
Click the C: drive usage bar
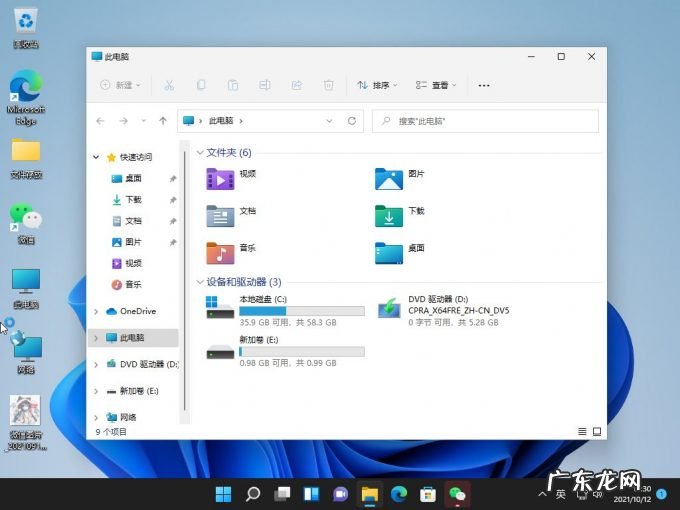(x=302, y=311)
